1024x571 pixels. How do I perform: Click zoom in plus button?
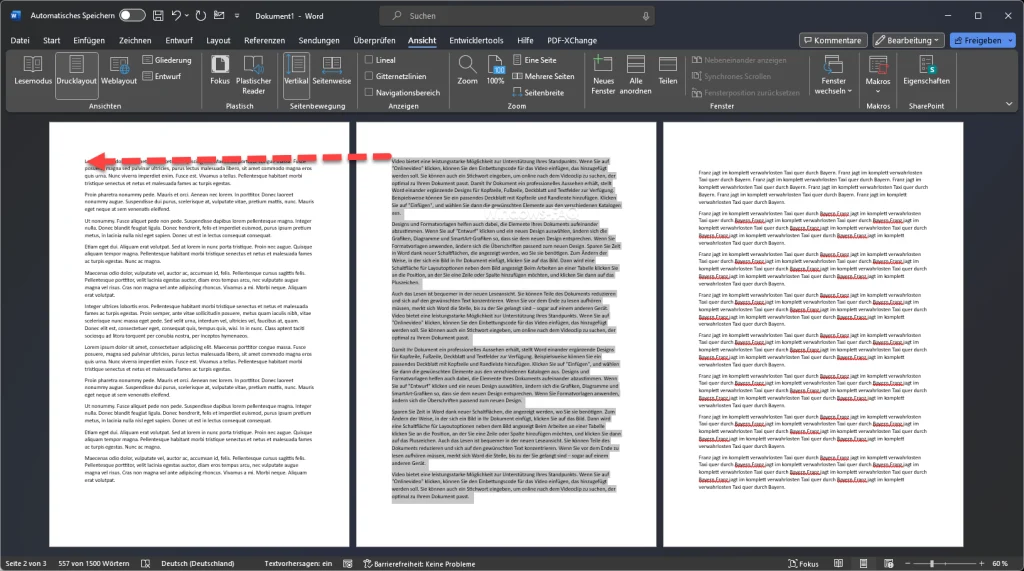(x=981, y=563)
